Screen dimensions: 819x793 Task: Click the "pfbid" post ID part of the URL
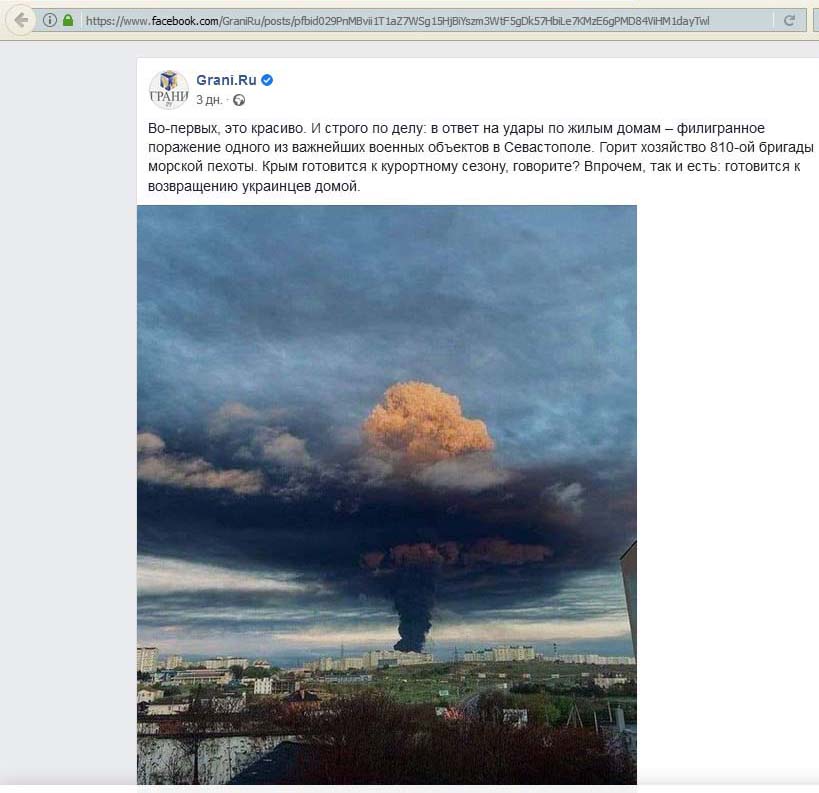[x=500, y=21]
